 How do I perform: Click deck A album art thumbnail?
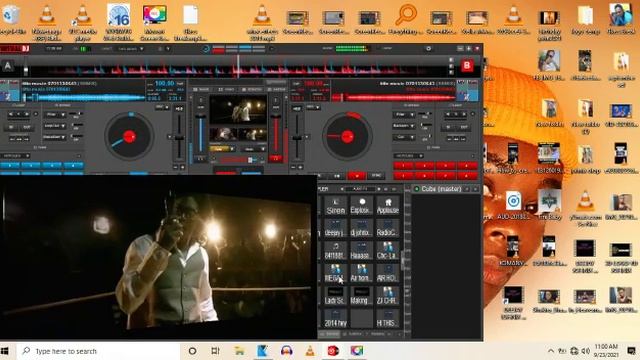(9, 91)
